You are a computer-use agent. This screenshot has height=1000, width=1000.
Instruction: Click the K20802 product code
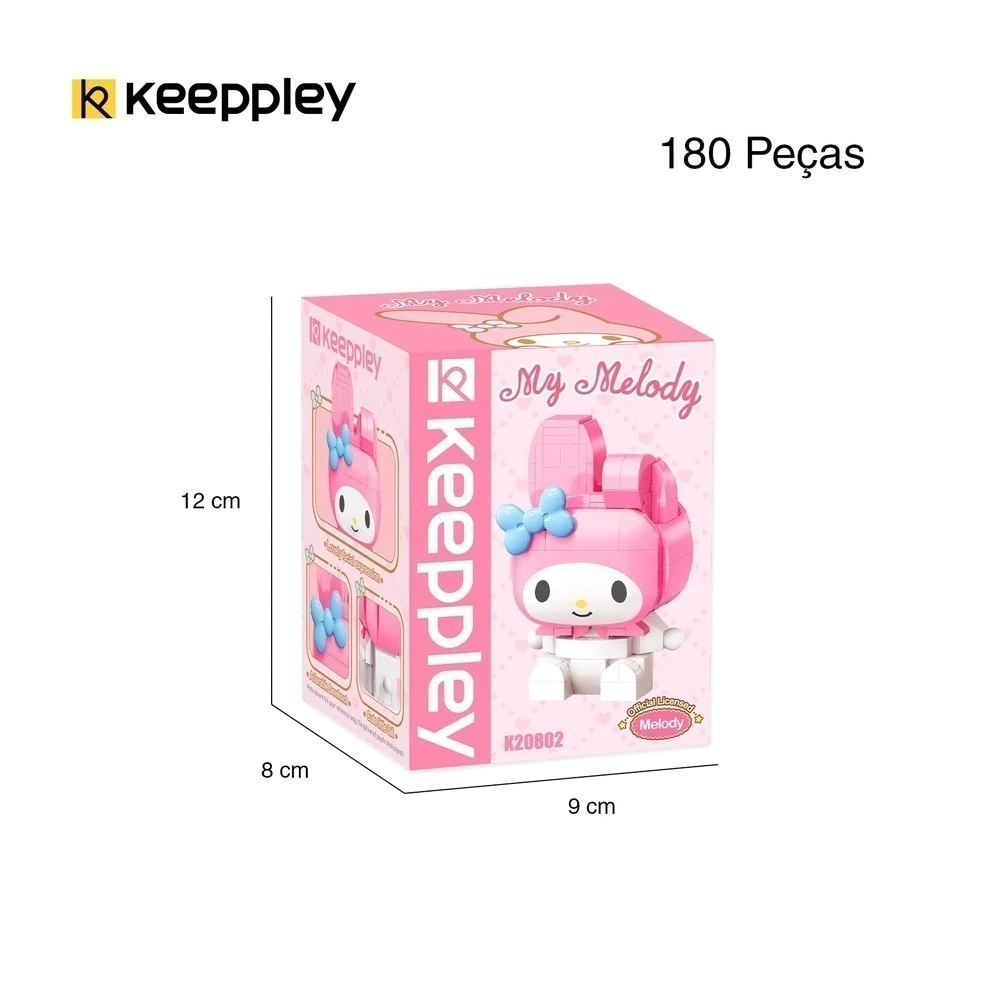pos(534,742)
